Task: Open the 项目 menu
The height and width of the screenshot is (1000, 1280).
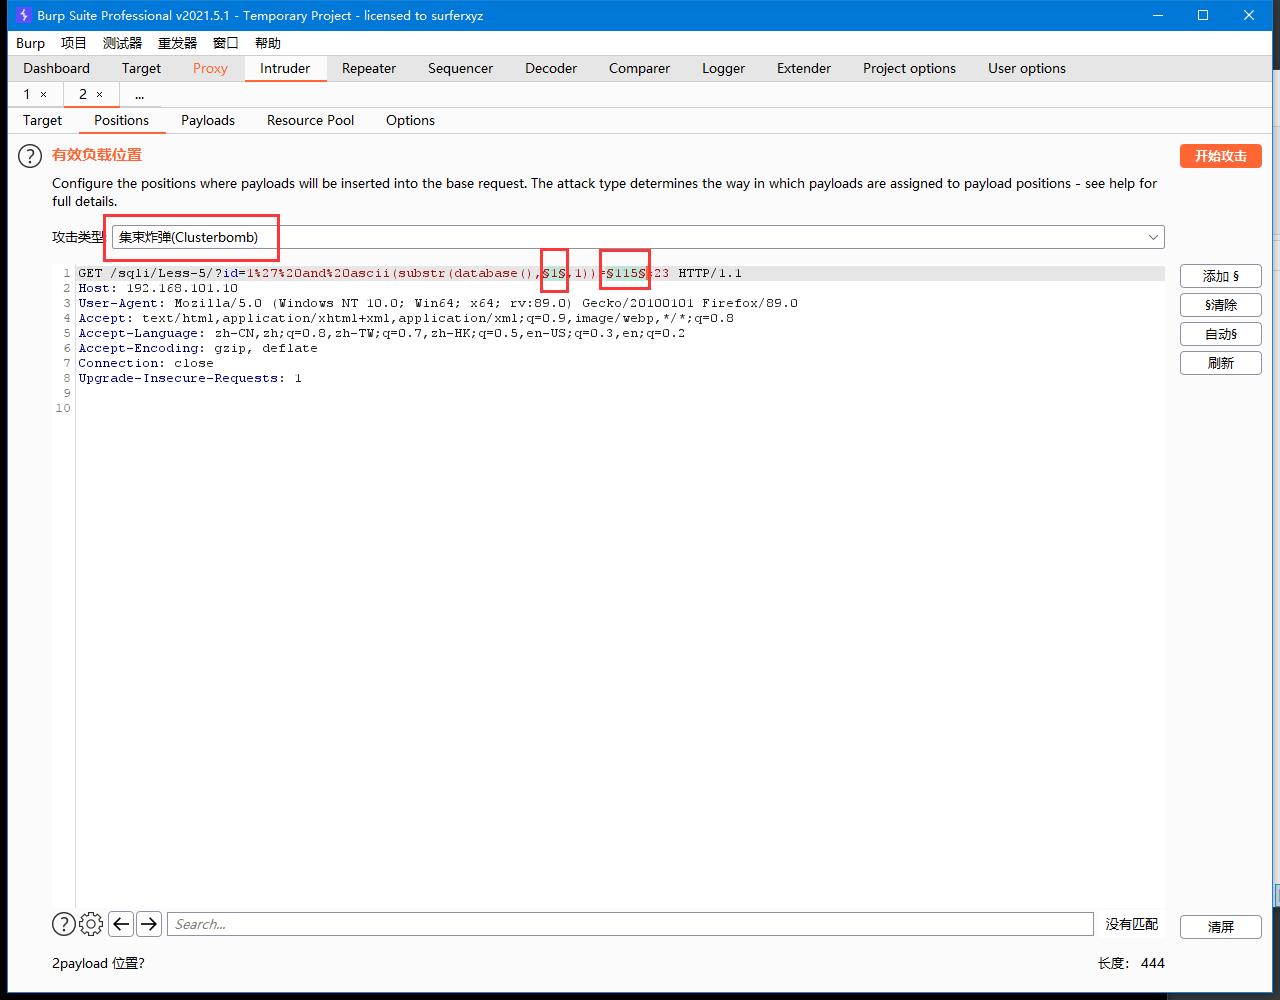Action: pos(74,43)
